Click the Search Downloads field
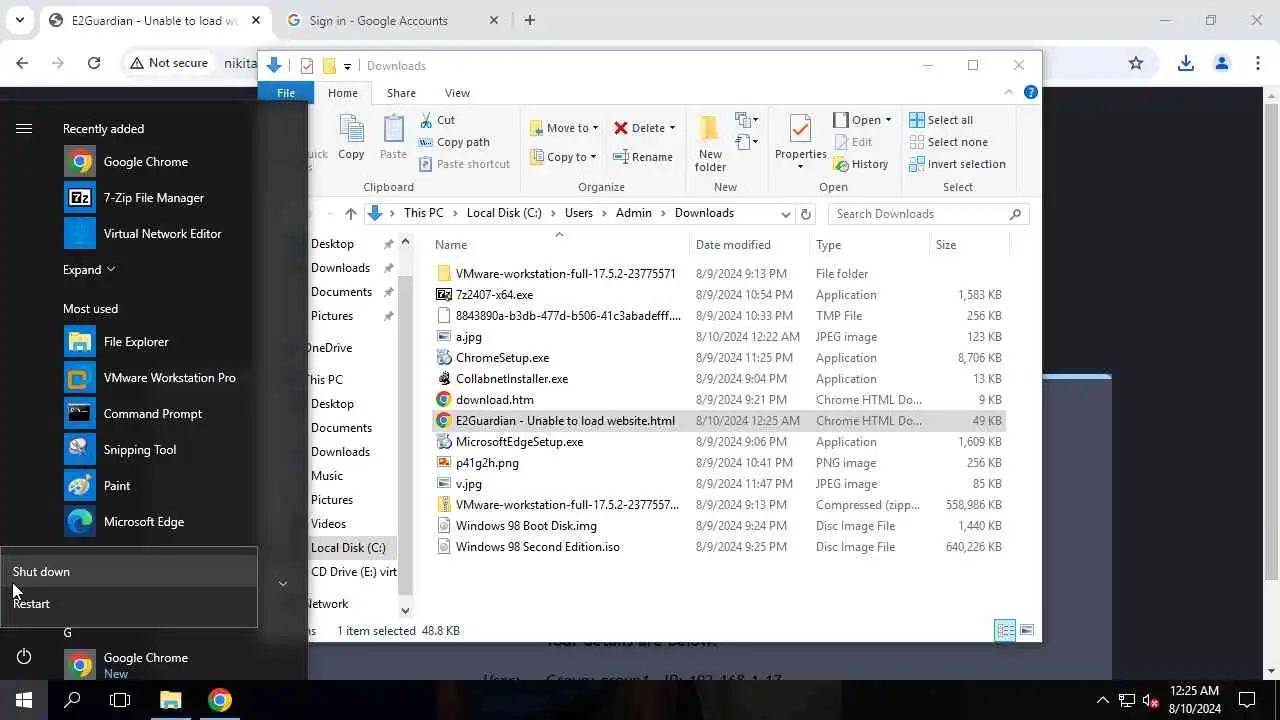Viewport: 1280px width, 720px height. coord(928,214)
